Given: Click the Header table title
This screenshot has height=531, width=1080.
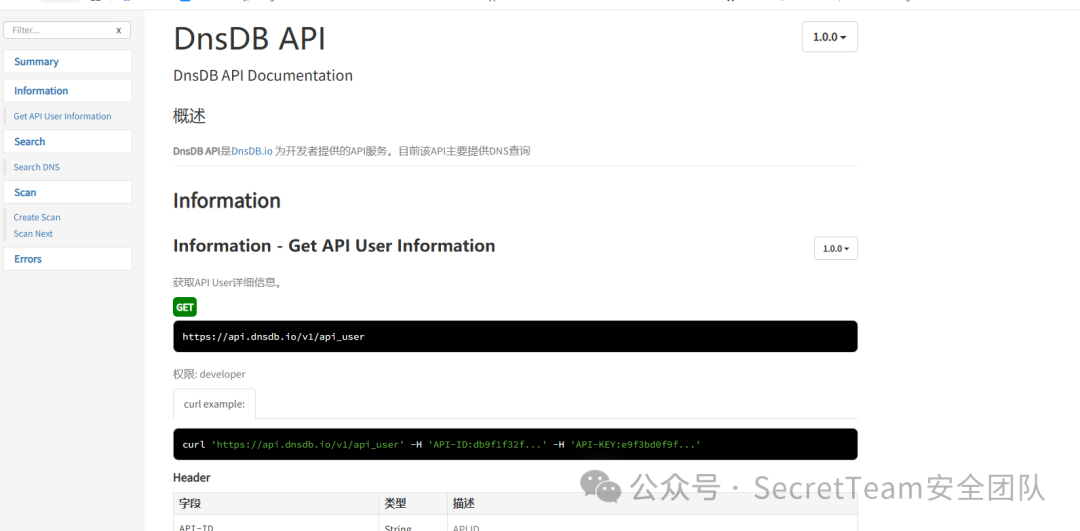Looking at the screenshot, I should pyautogui.click(x=191, y=477).
